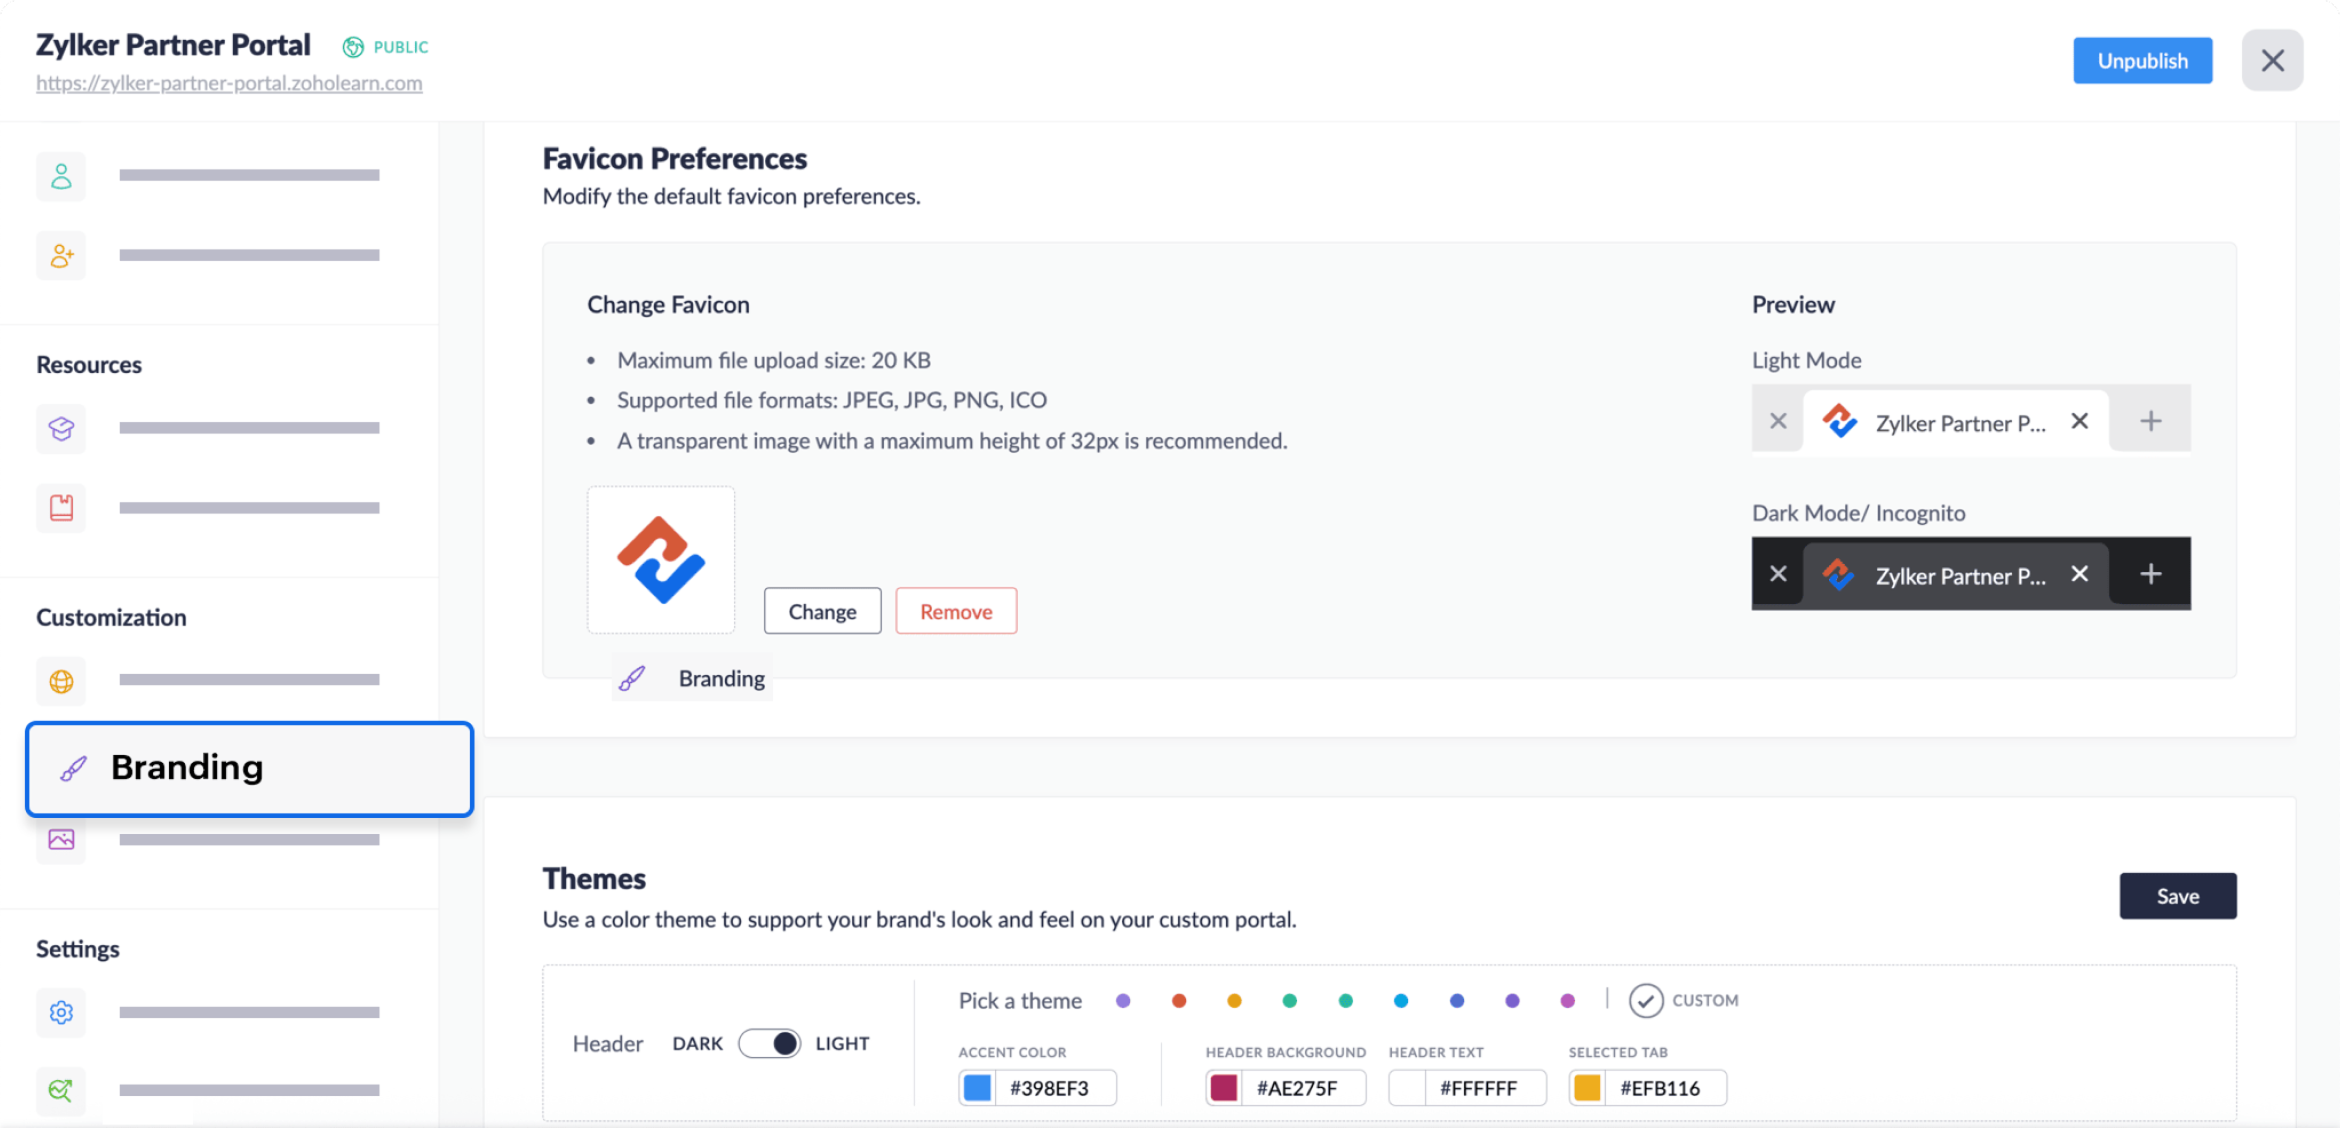Open the settings gear icon under Settings
The height and width of the screenshot is (1128, 2340).
(61, 1012)
